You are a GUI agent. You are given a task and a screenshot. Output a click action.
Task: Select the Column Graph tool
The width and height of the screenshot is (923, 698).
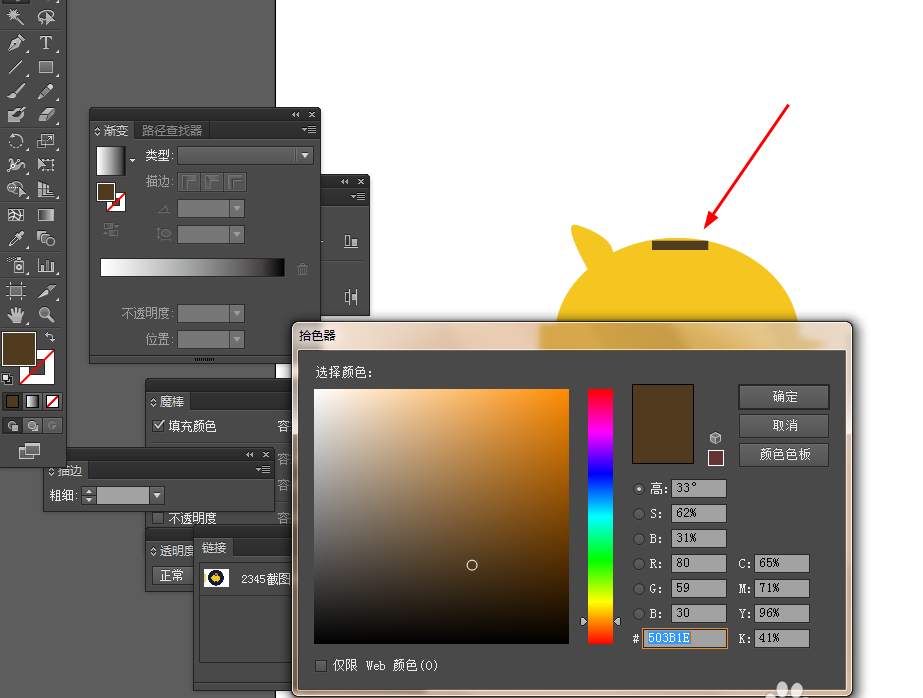tap(46, 265)
